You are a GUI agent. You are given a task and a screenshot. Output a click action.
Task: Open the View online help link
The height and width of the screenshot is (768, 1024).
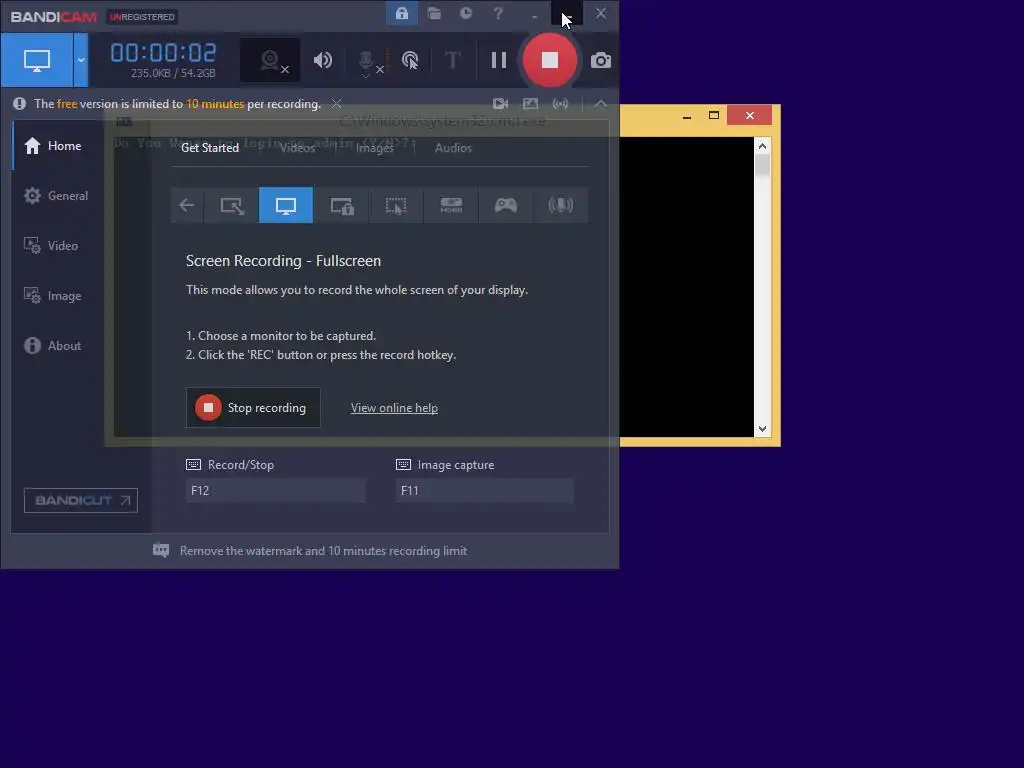pos(394,408)
